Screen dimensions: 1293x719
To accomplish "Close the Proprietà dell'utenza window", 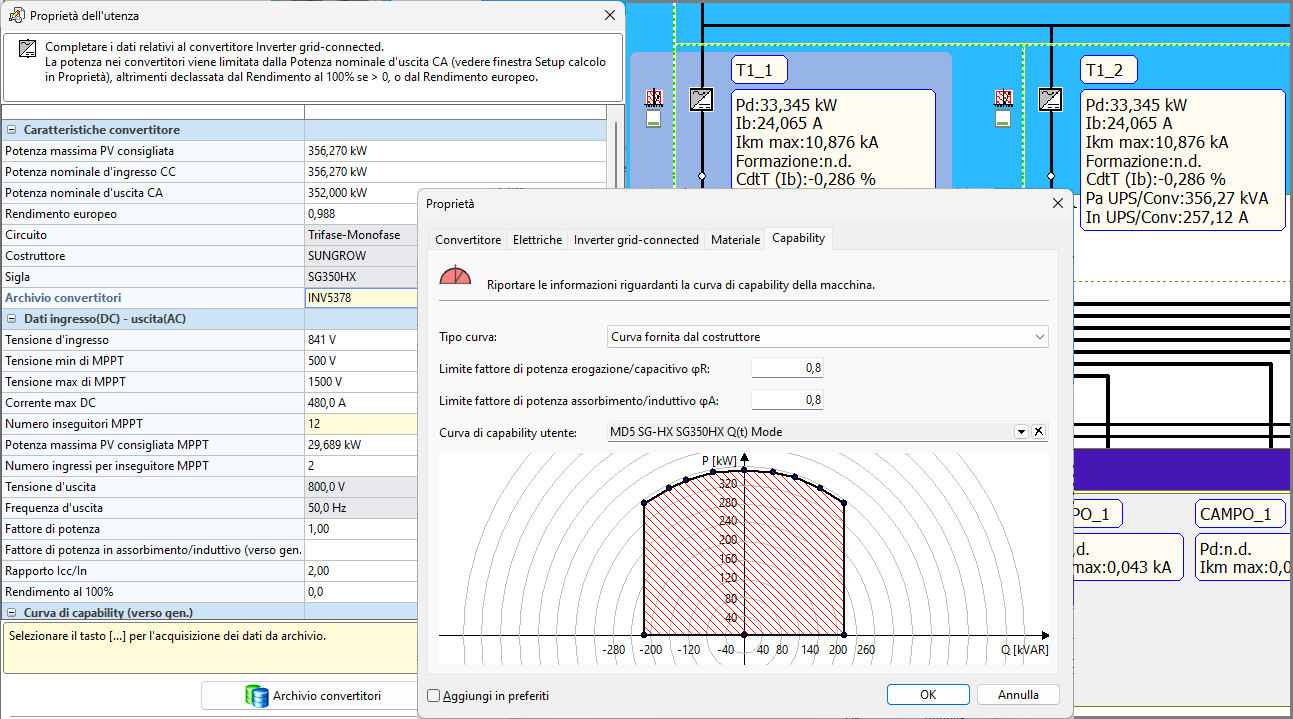I will coord(610,16).
